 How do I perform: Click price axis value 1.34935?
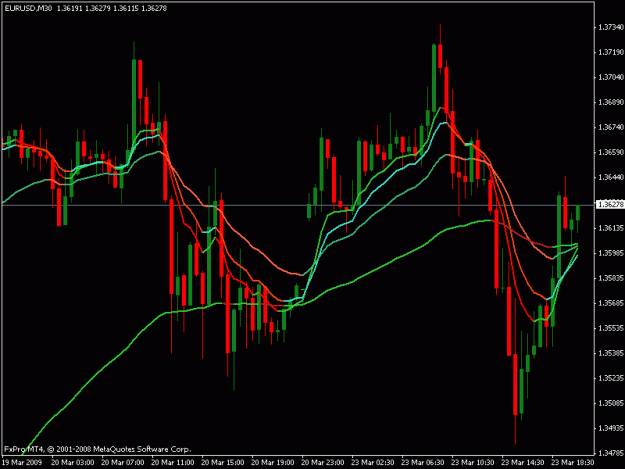point(610,428)
